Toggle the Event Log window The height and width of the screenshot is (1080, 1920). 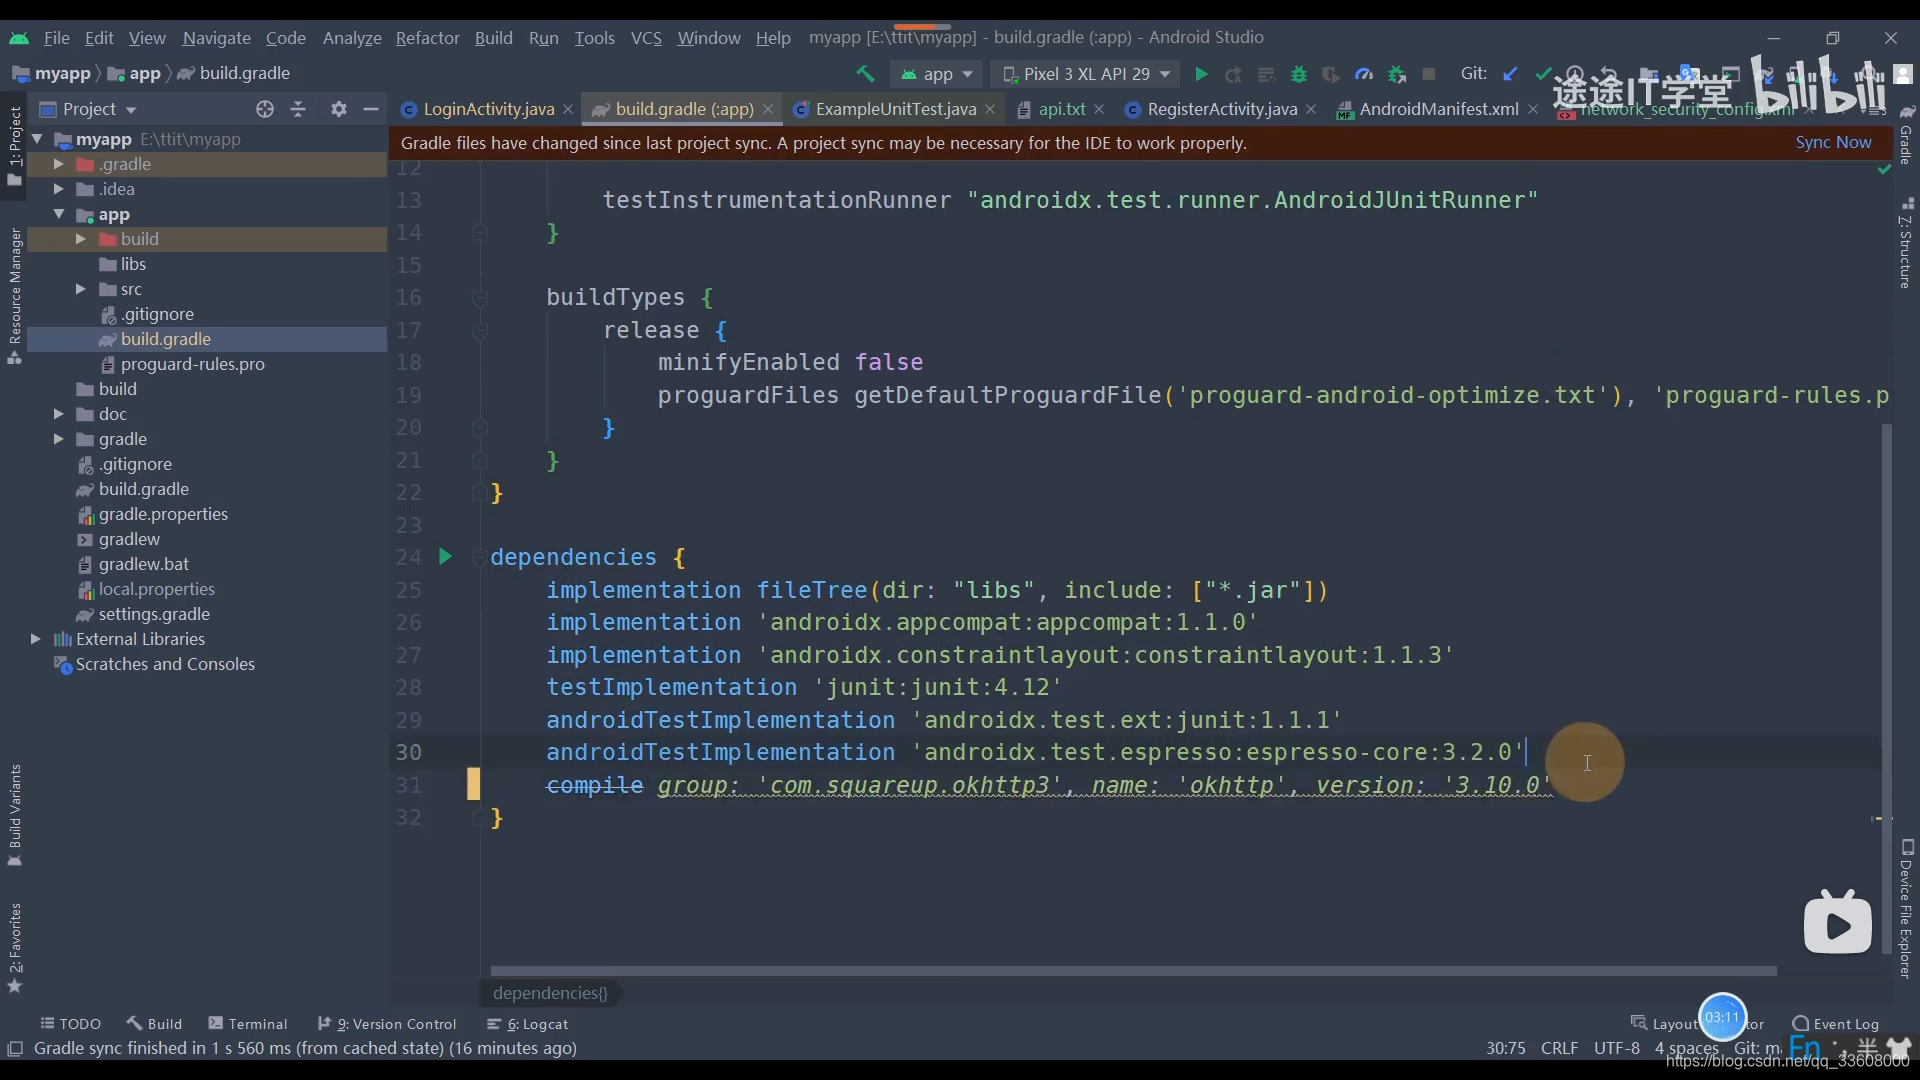[1836, 1024]
